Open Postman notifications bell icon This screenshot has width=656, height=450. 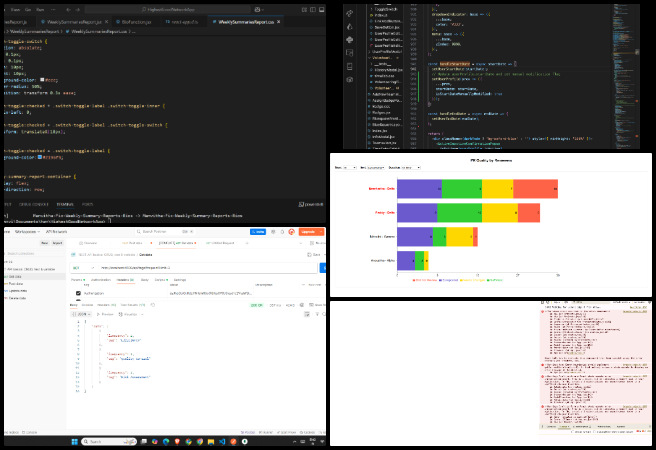282,232
